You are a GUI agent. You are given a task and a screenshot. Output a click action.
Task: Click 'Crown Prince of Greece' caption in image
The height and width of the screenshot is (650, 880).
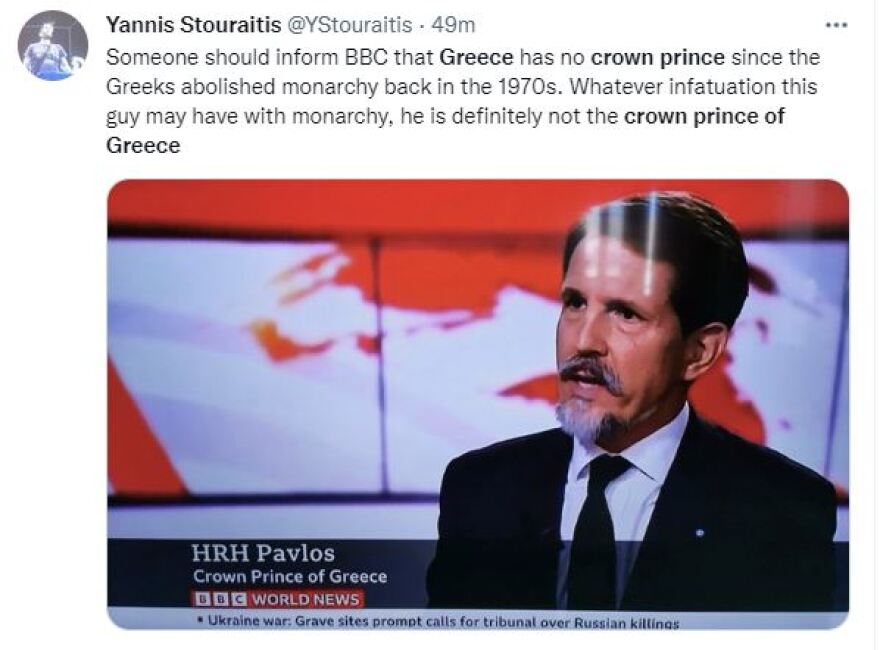289,577
